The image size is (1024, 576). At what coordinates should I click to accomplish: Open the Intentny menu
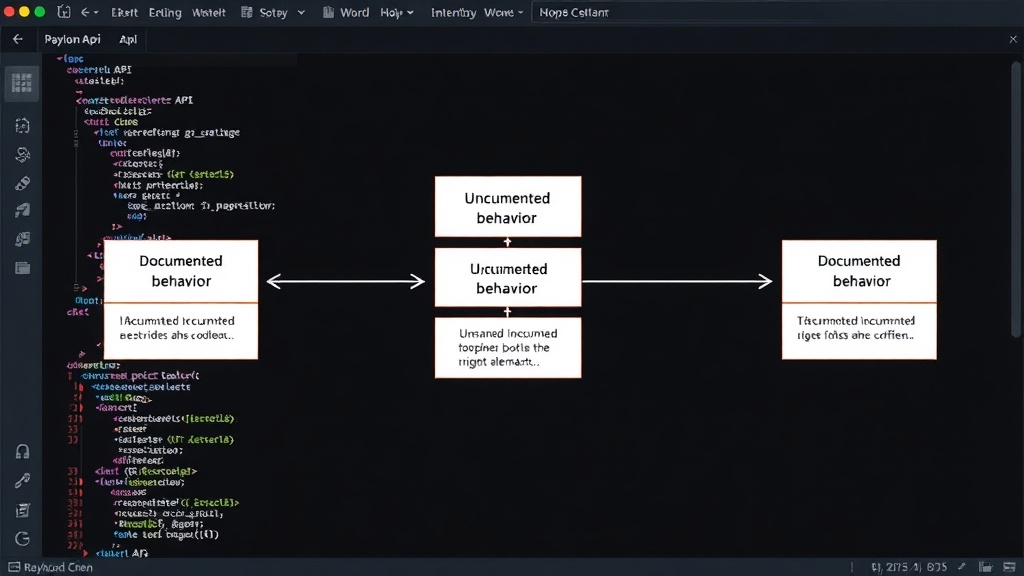coord(453,12)
